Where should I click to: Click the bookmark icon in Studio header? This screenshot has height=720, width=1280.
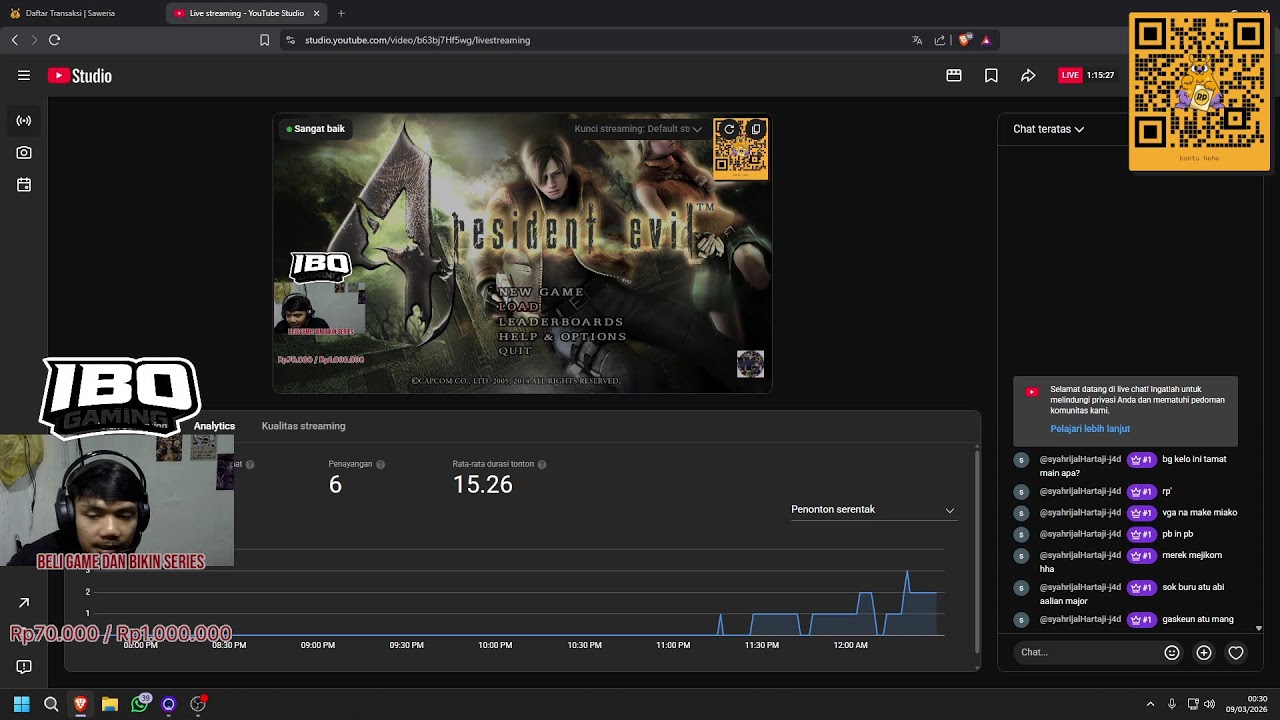click(991, 75)
